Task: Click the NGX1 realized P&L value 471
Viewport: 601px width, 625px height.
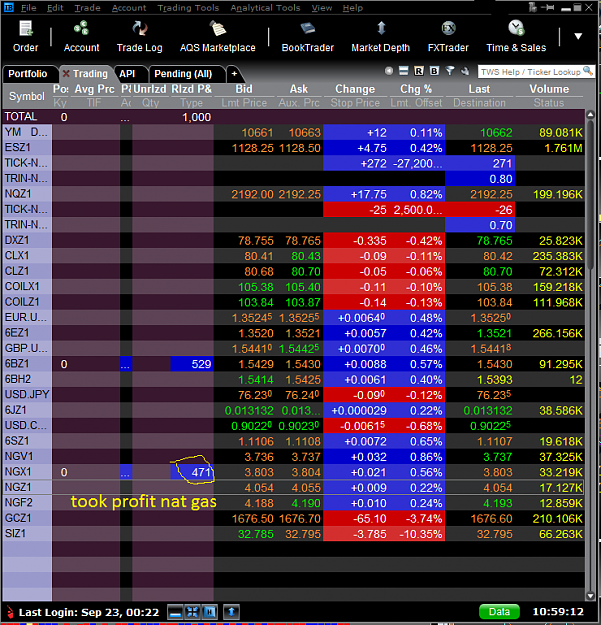Action: (x=201, y=472)
